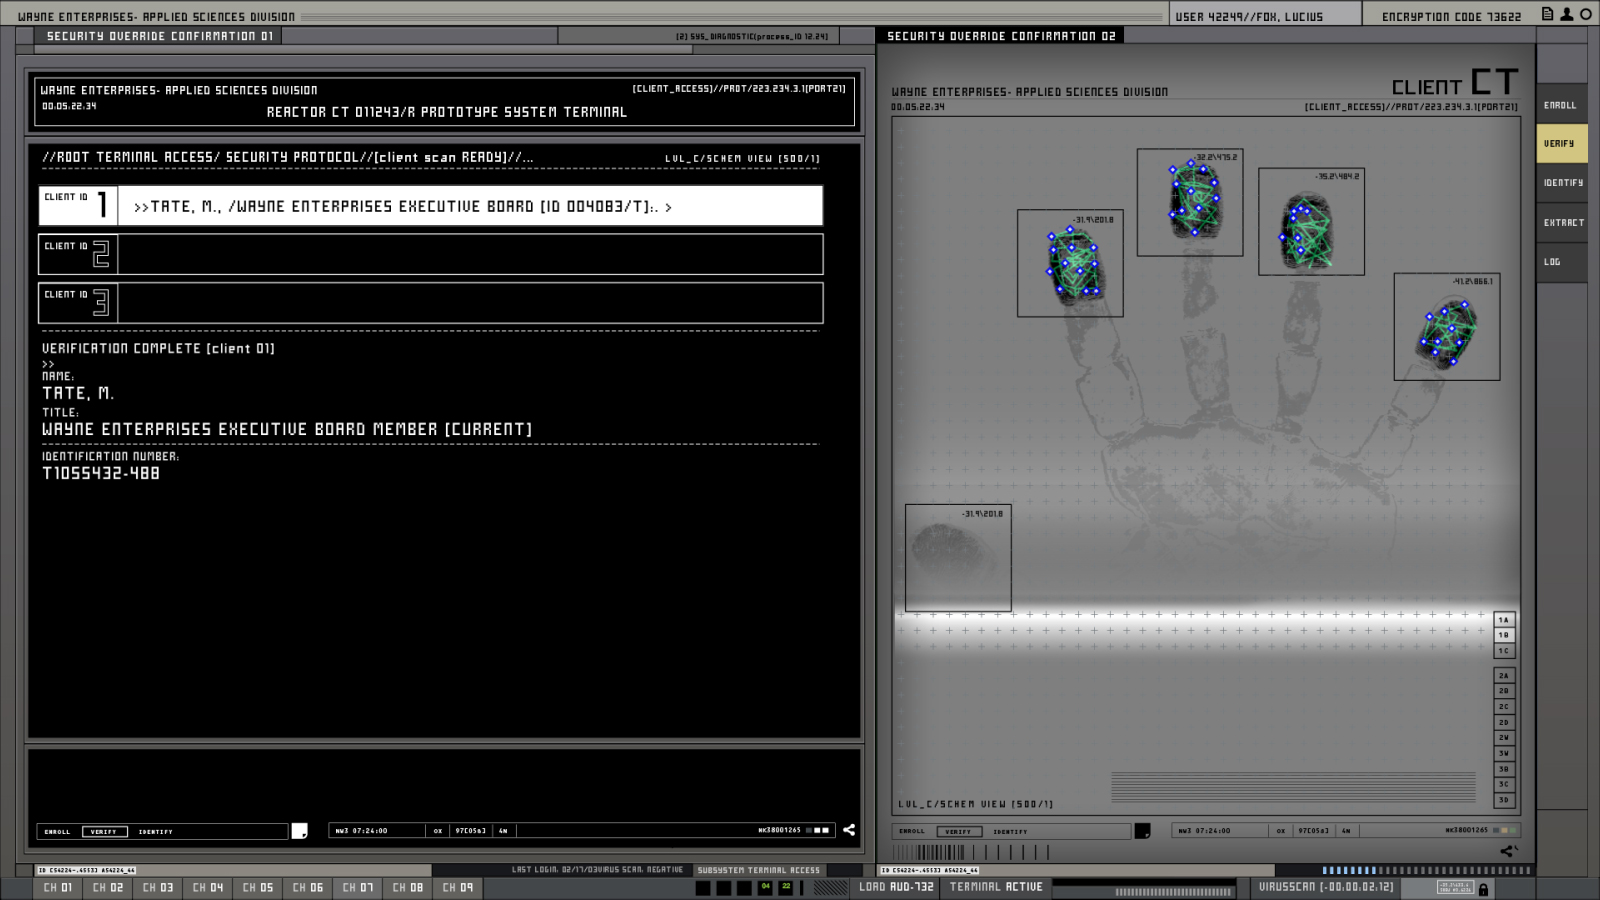
Task: Select channel CH 08
Action: (408, 888)
